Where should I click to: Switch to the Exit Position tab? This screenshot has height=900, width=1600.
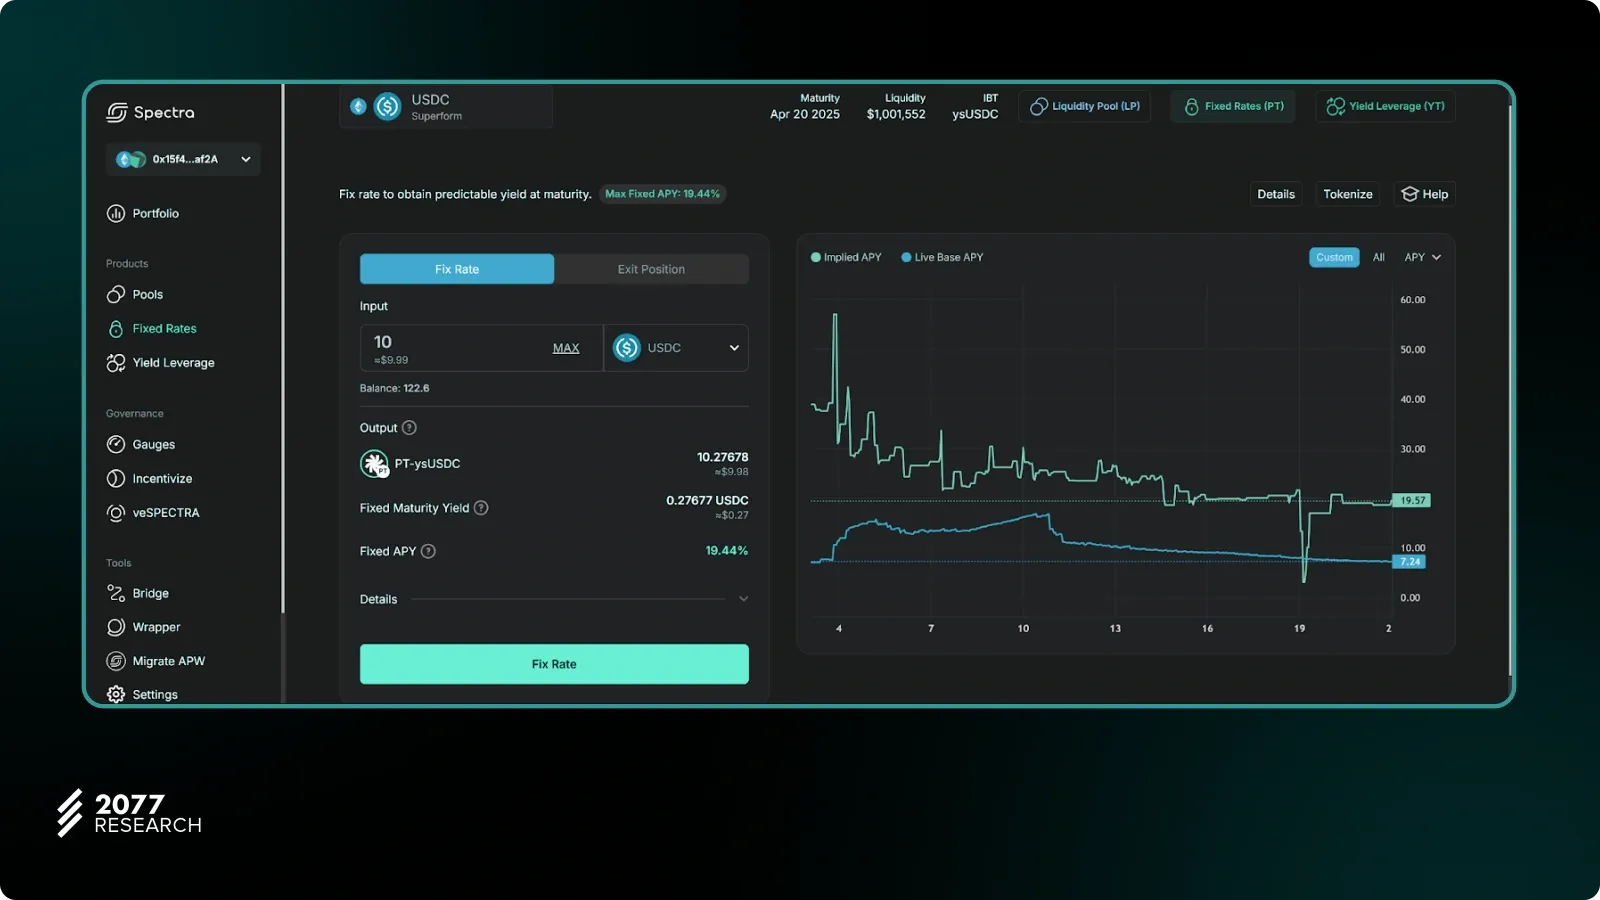click(x=651, y=269)
